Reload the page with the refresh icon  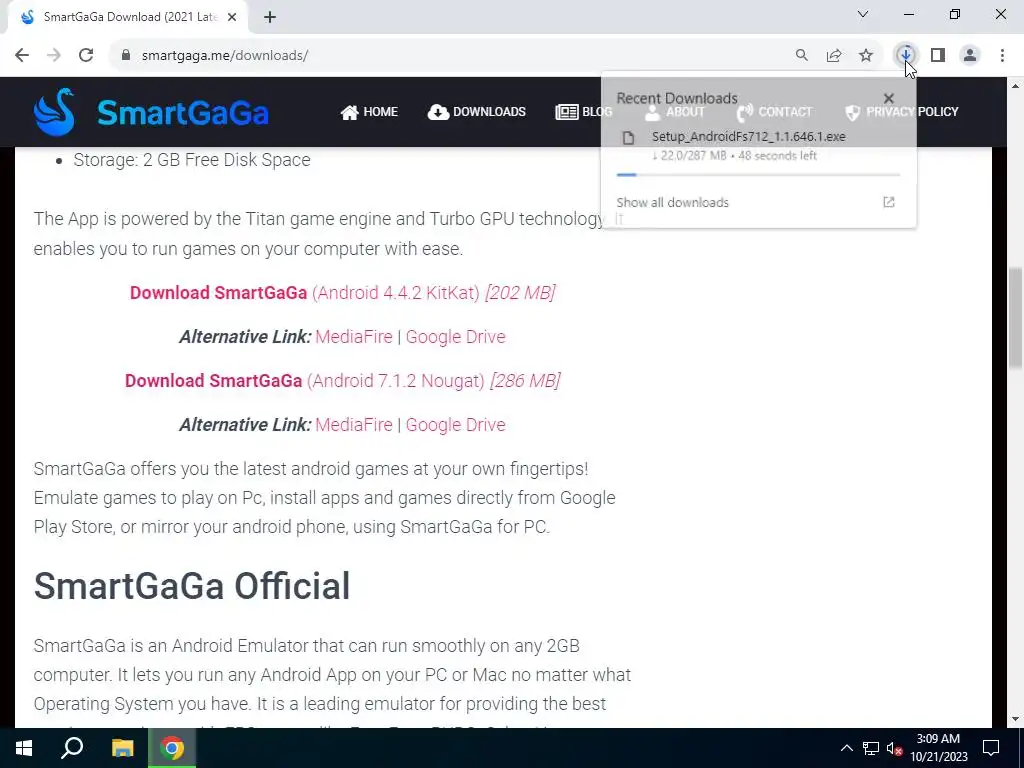tap(86, 56)
